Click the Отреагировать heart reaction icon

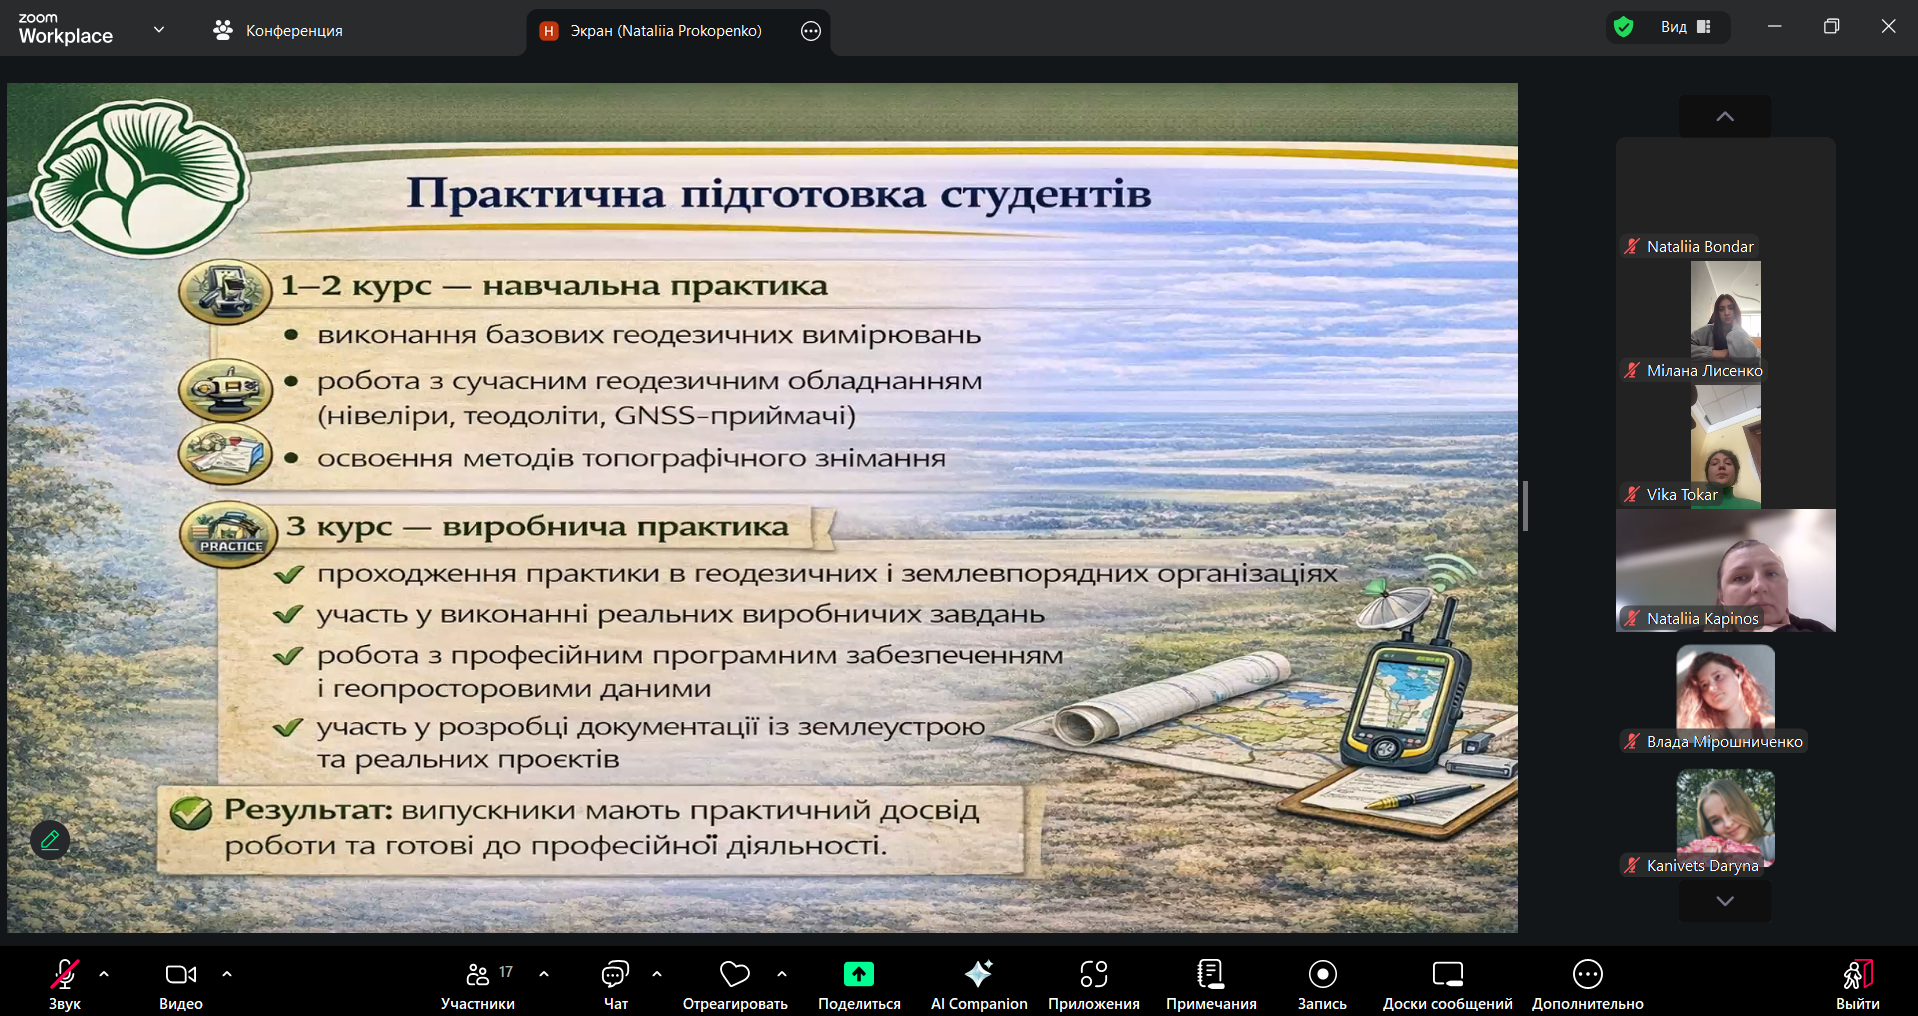pos(734,975)
